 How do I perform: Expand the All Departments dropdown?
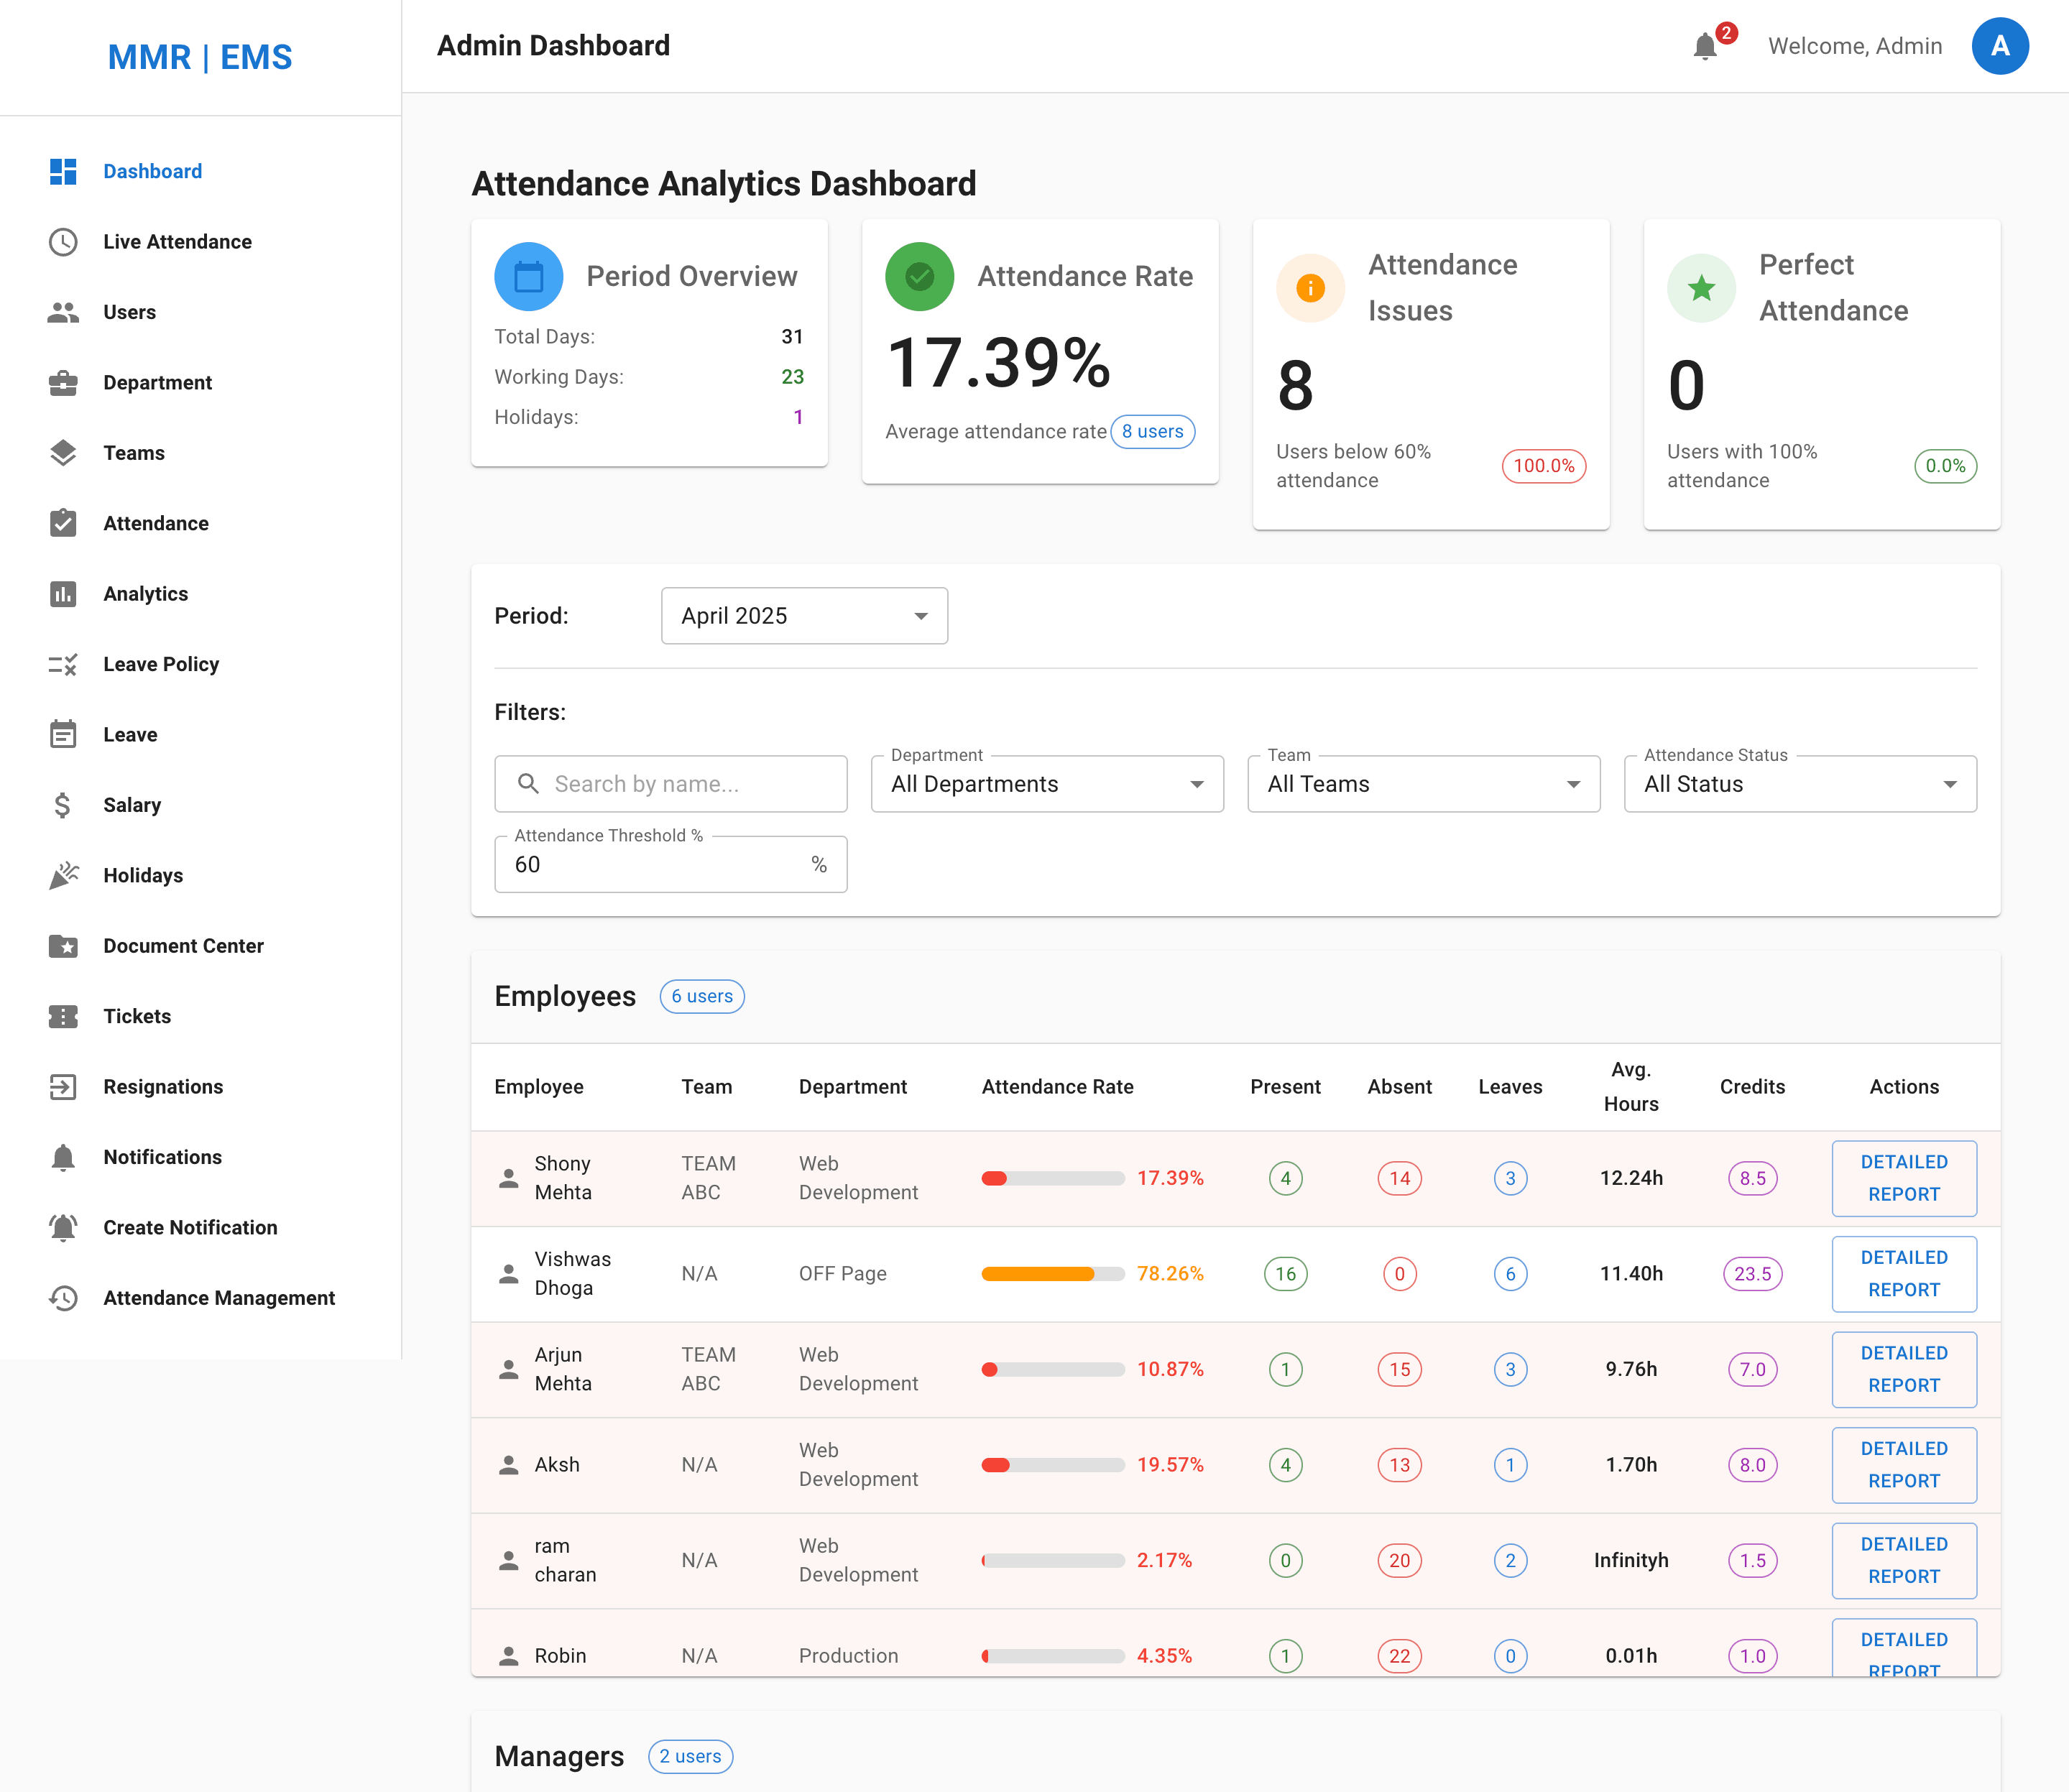[x=1046, y=784]
